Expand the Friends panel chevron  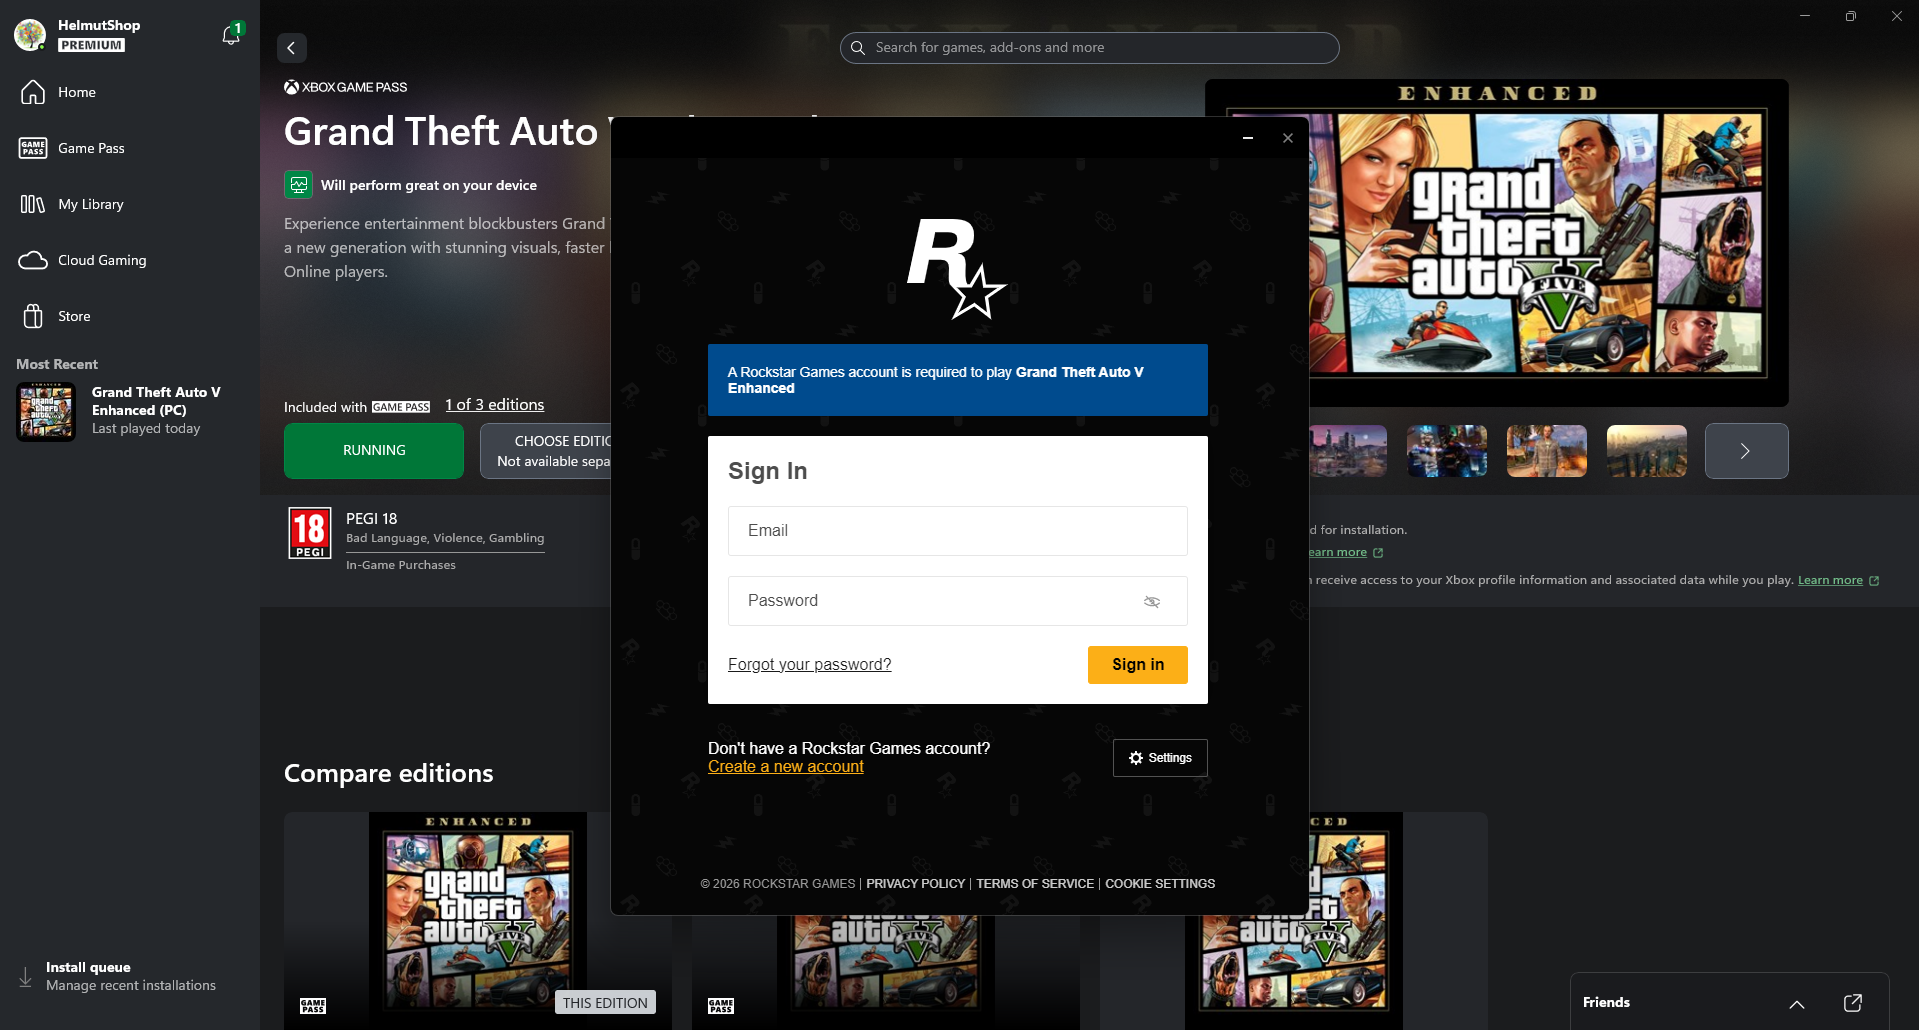click(x=1797, y=1003)
